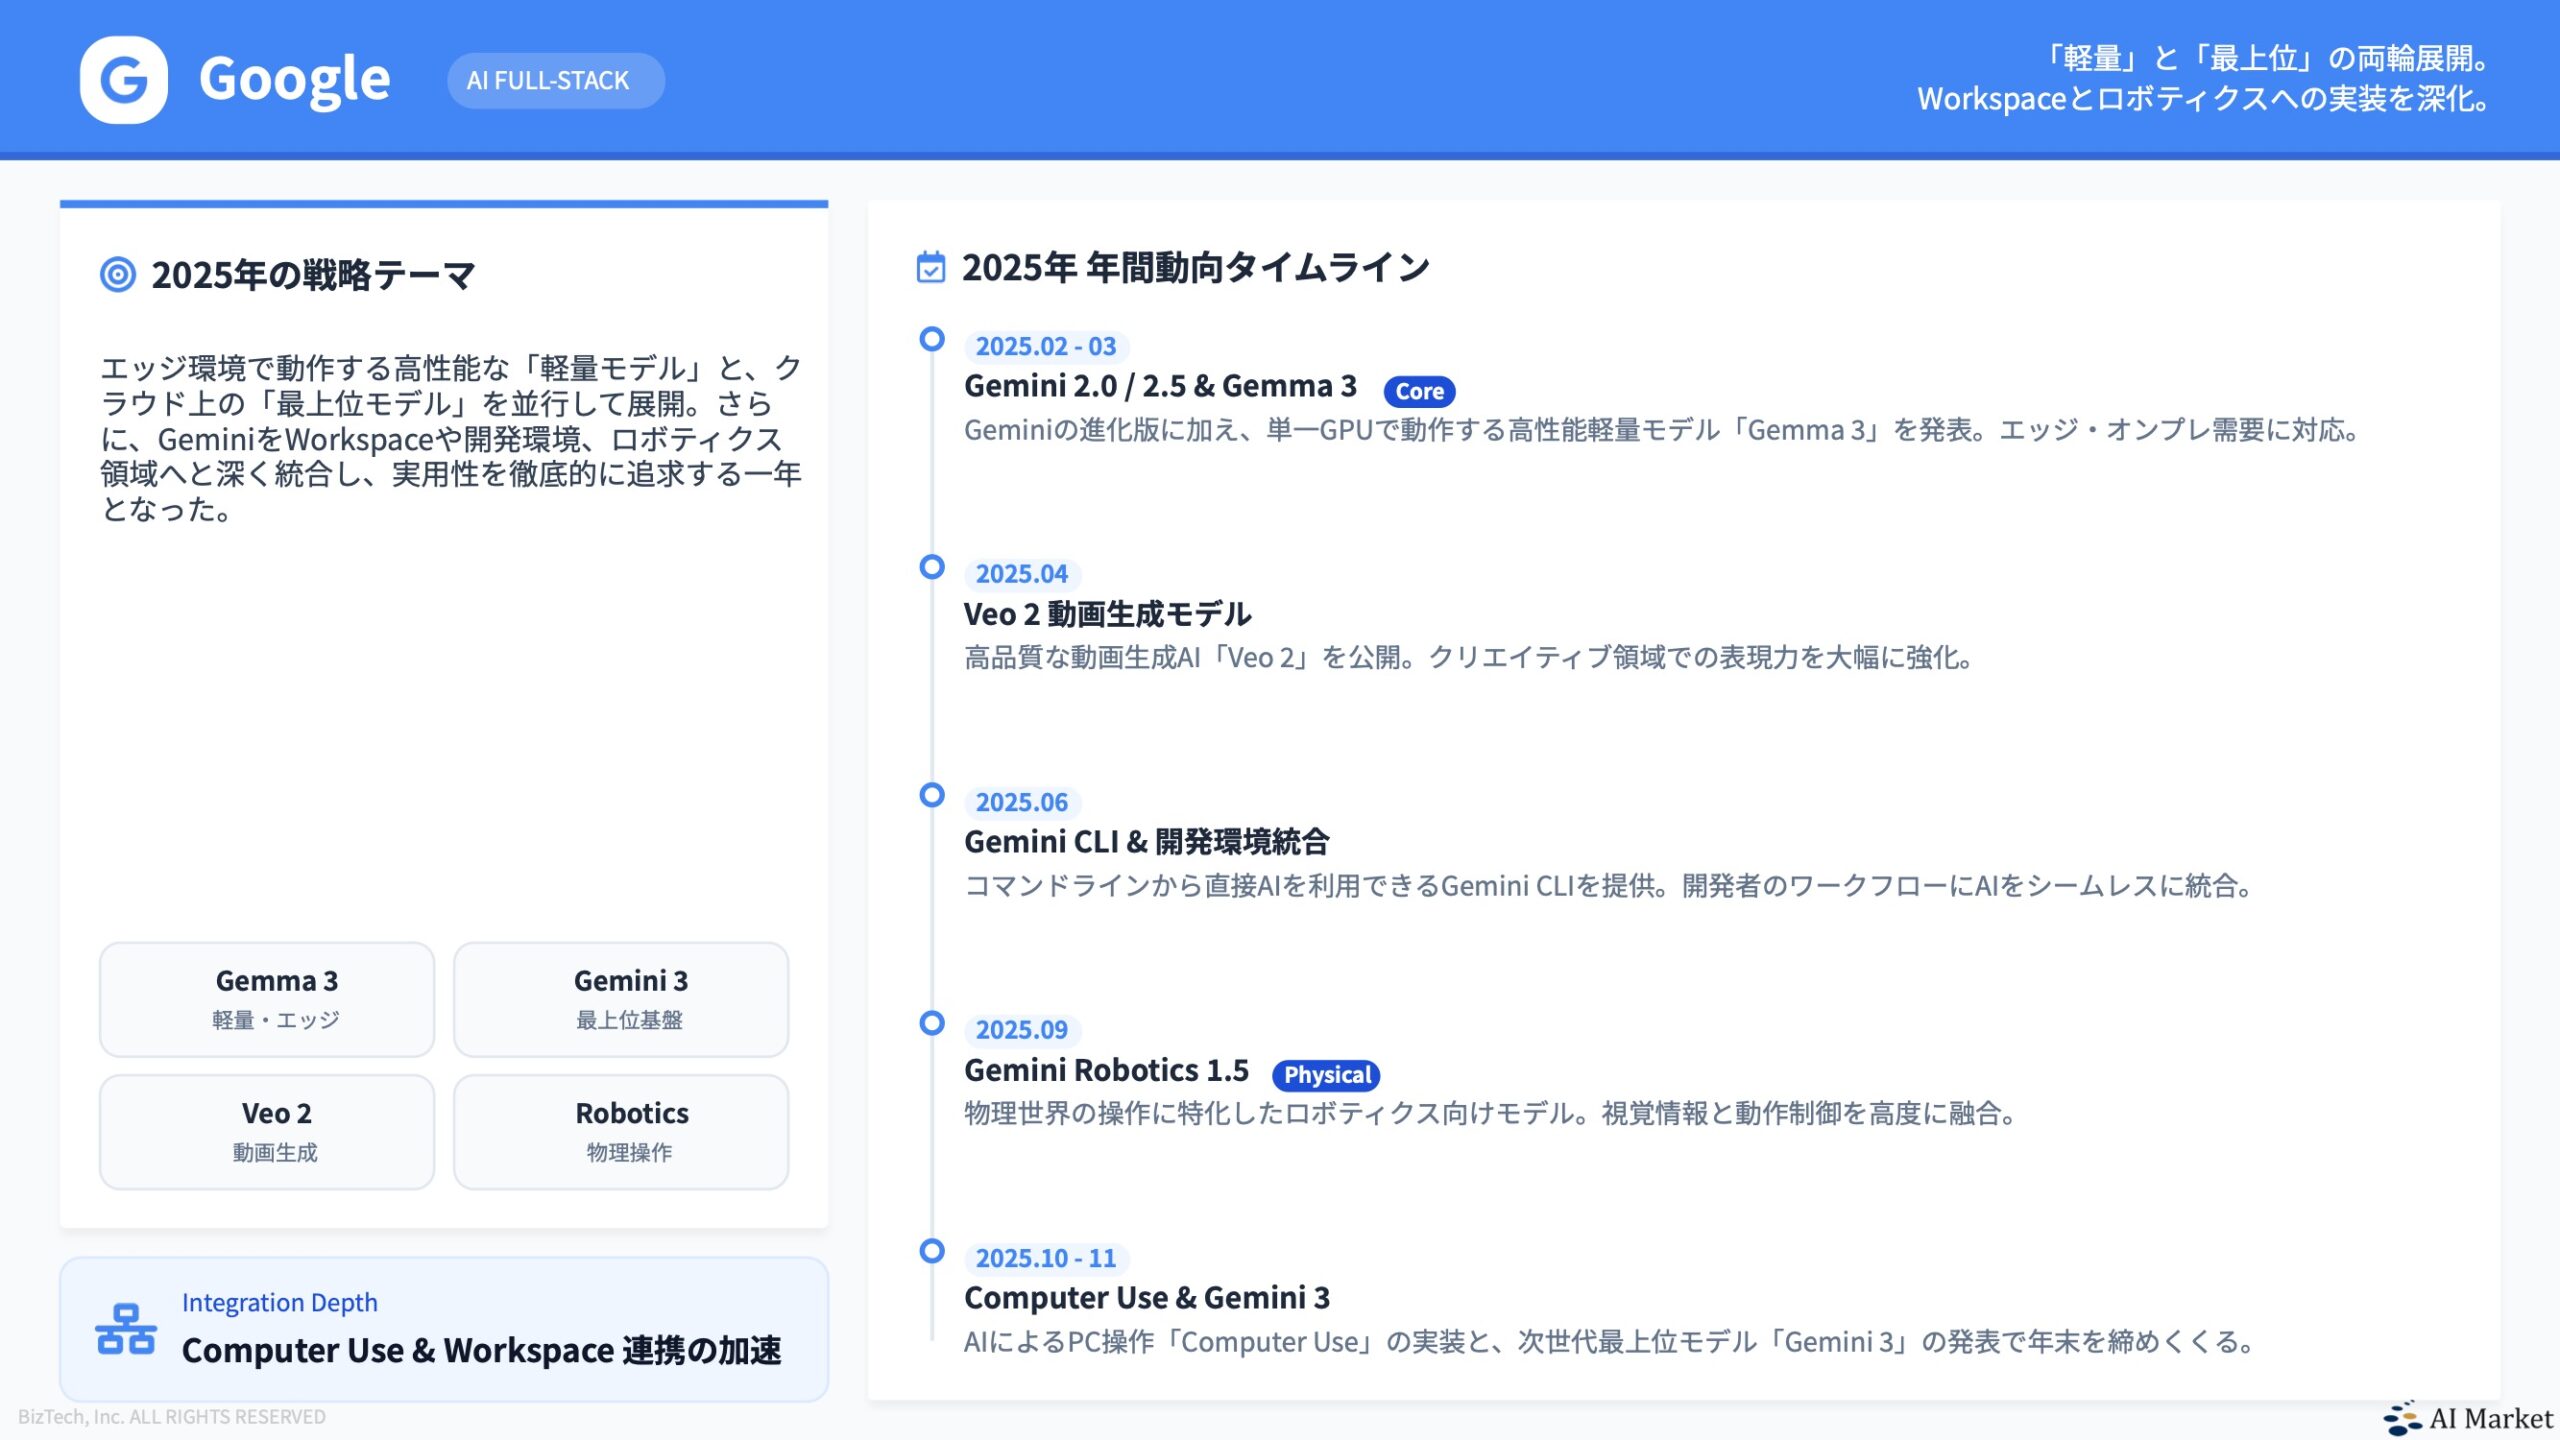Viewport: 2560px width, 1440px height.
Task: Expand the 2025.04 date entry
Action: [1021, 573]
